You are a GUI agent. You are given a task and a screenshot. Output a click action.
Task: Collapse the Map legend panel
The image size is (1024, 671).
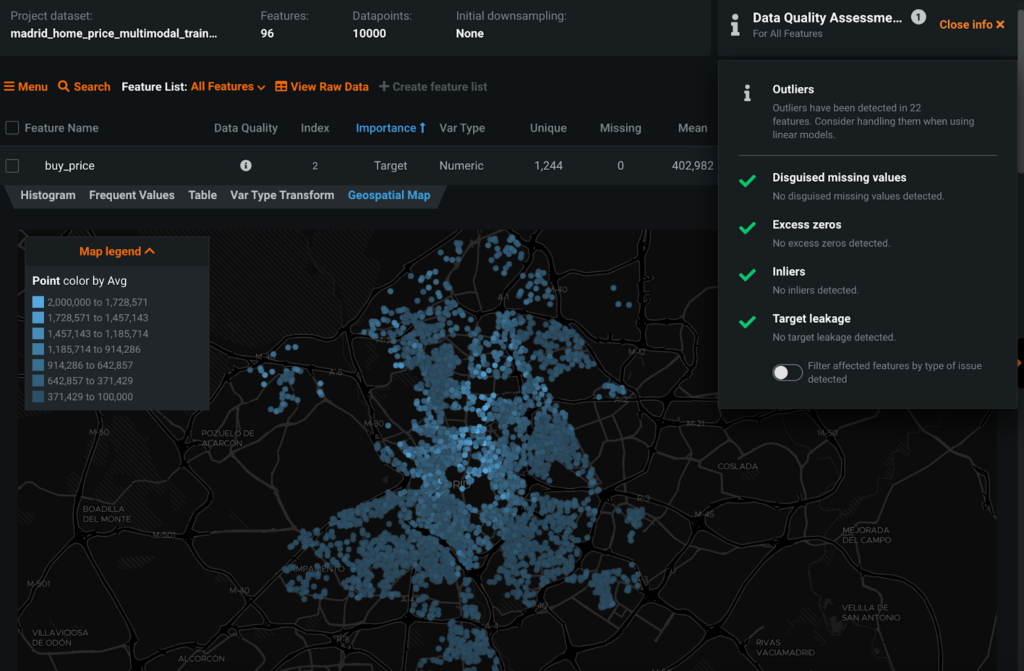(x=117, y=251)
